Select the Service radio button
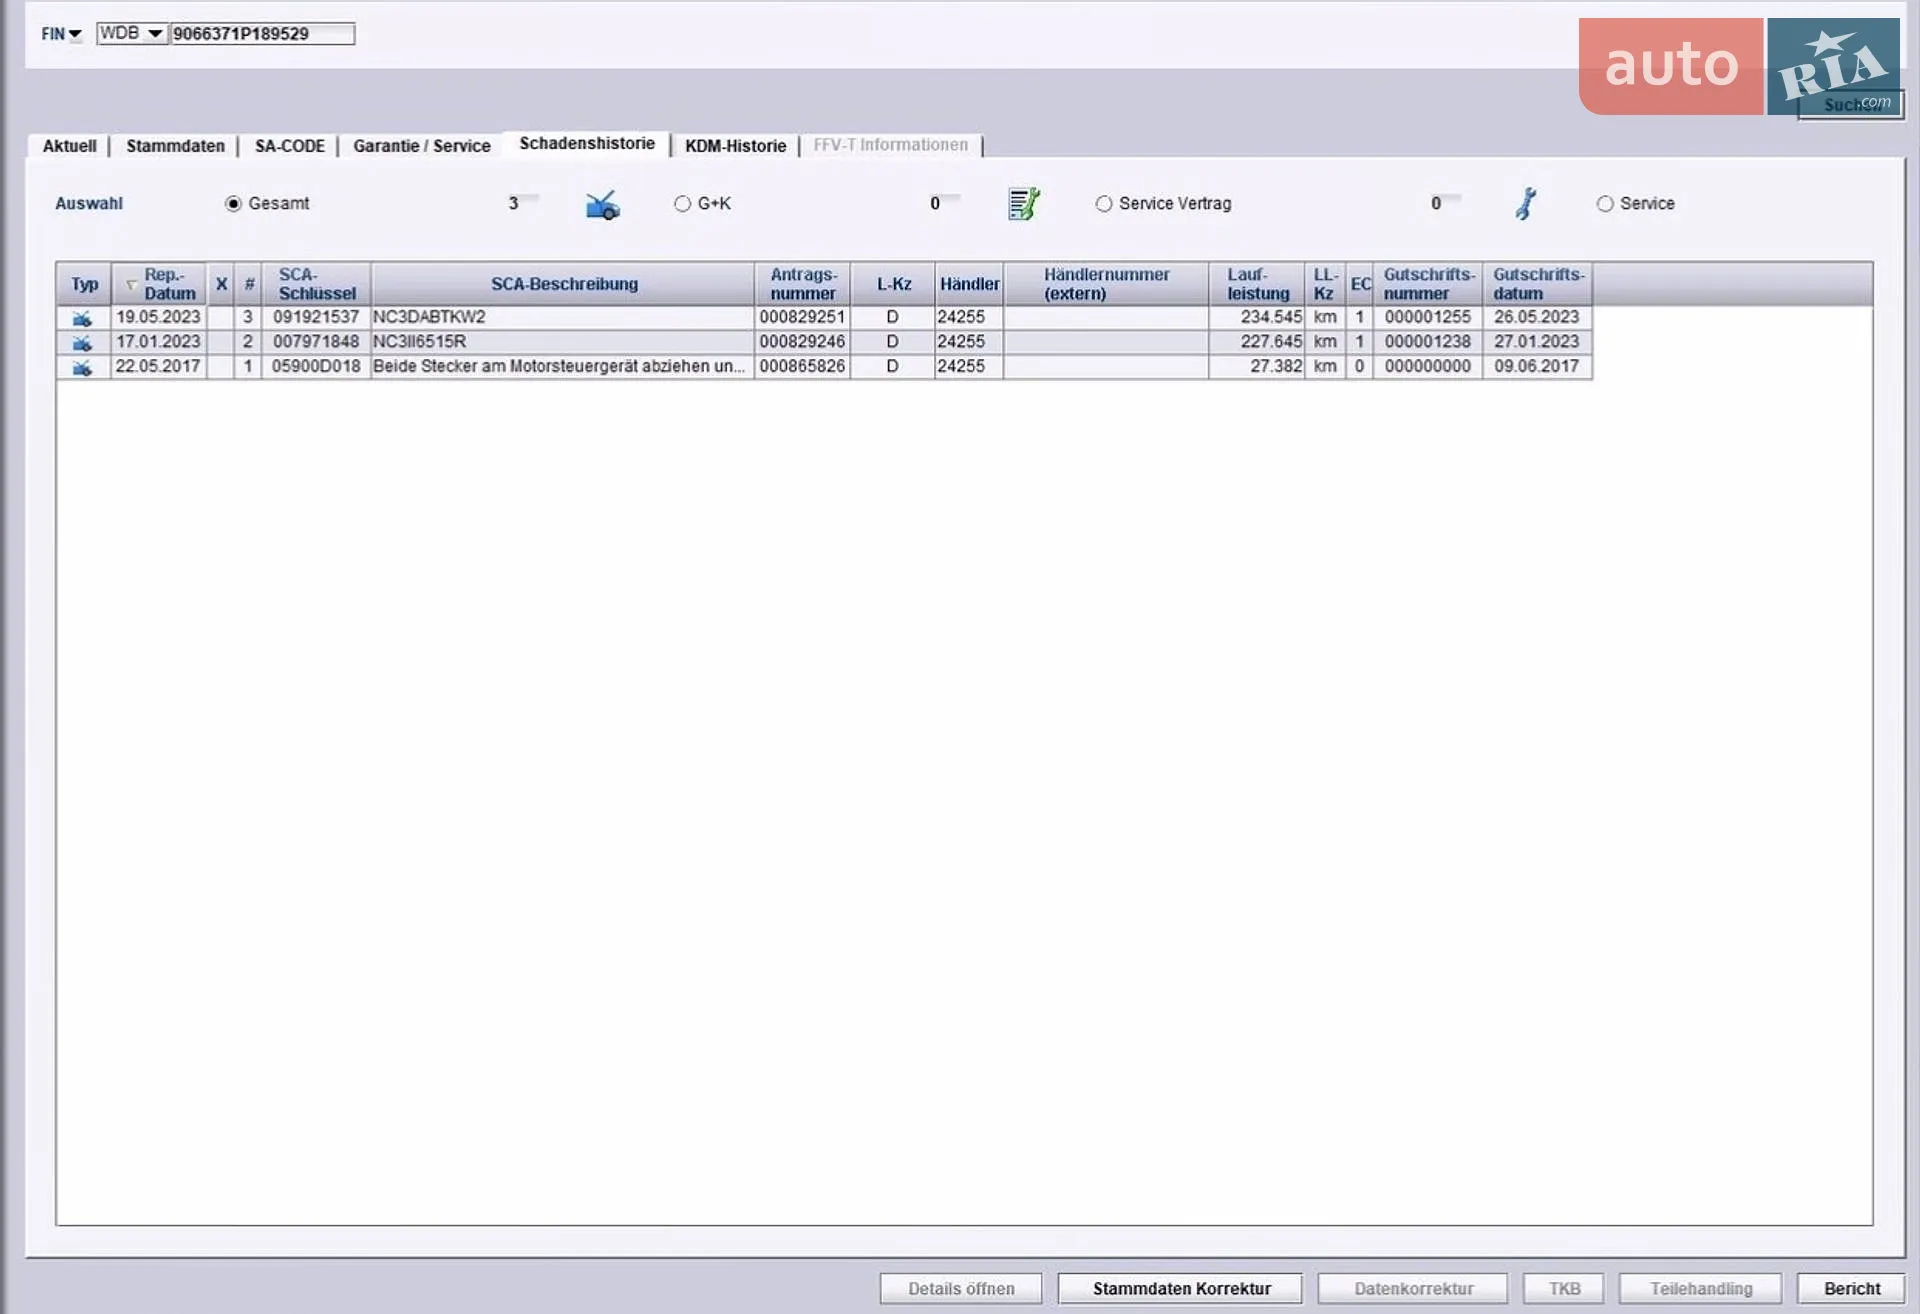This screenshot has height=1314, width=1920. [x=1604, y=204]
